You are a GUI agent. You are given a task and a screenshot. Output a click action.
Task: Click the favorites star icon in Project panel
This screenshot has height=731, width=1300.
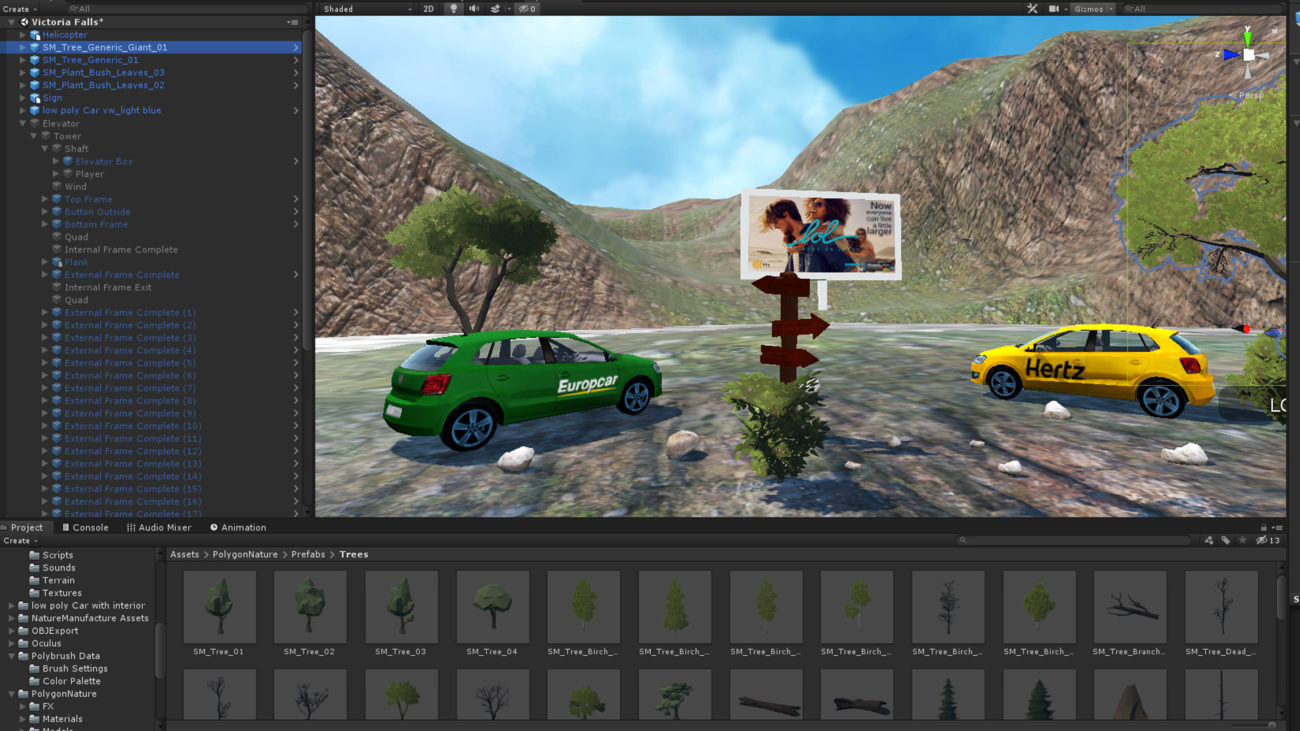1243,540
